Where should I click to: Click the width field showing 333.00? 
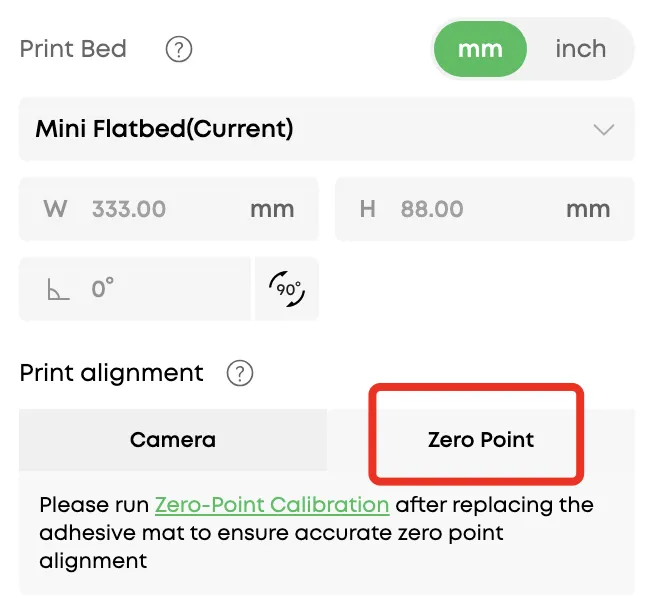click(x=150, y=209)
